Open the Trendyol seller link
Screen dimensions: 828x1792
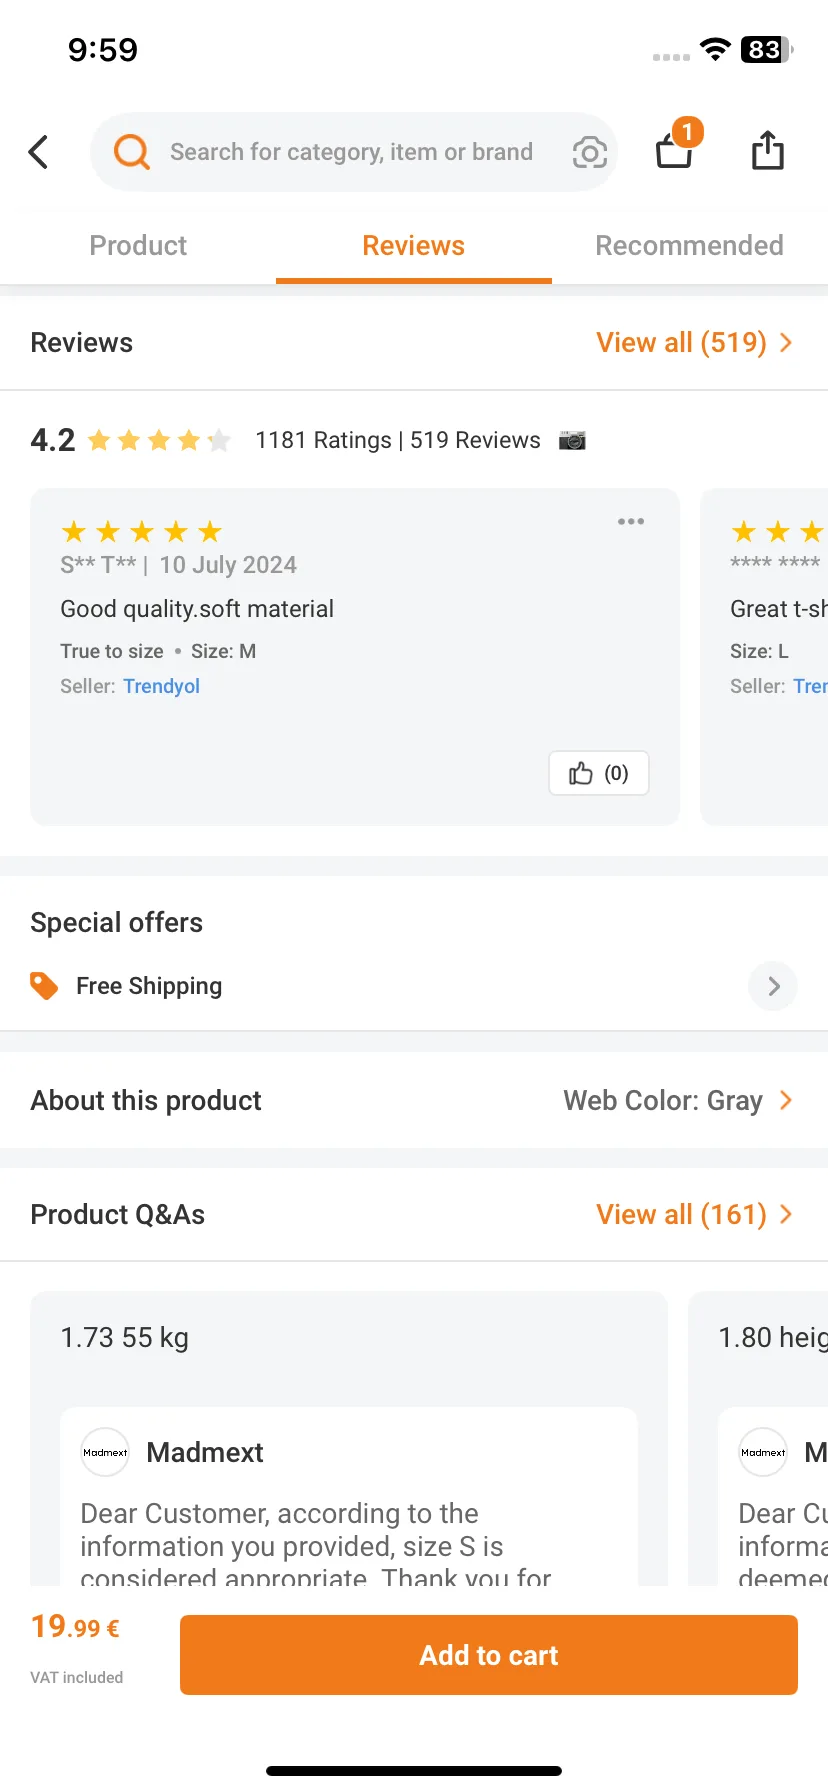click(161, 686)
